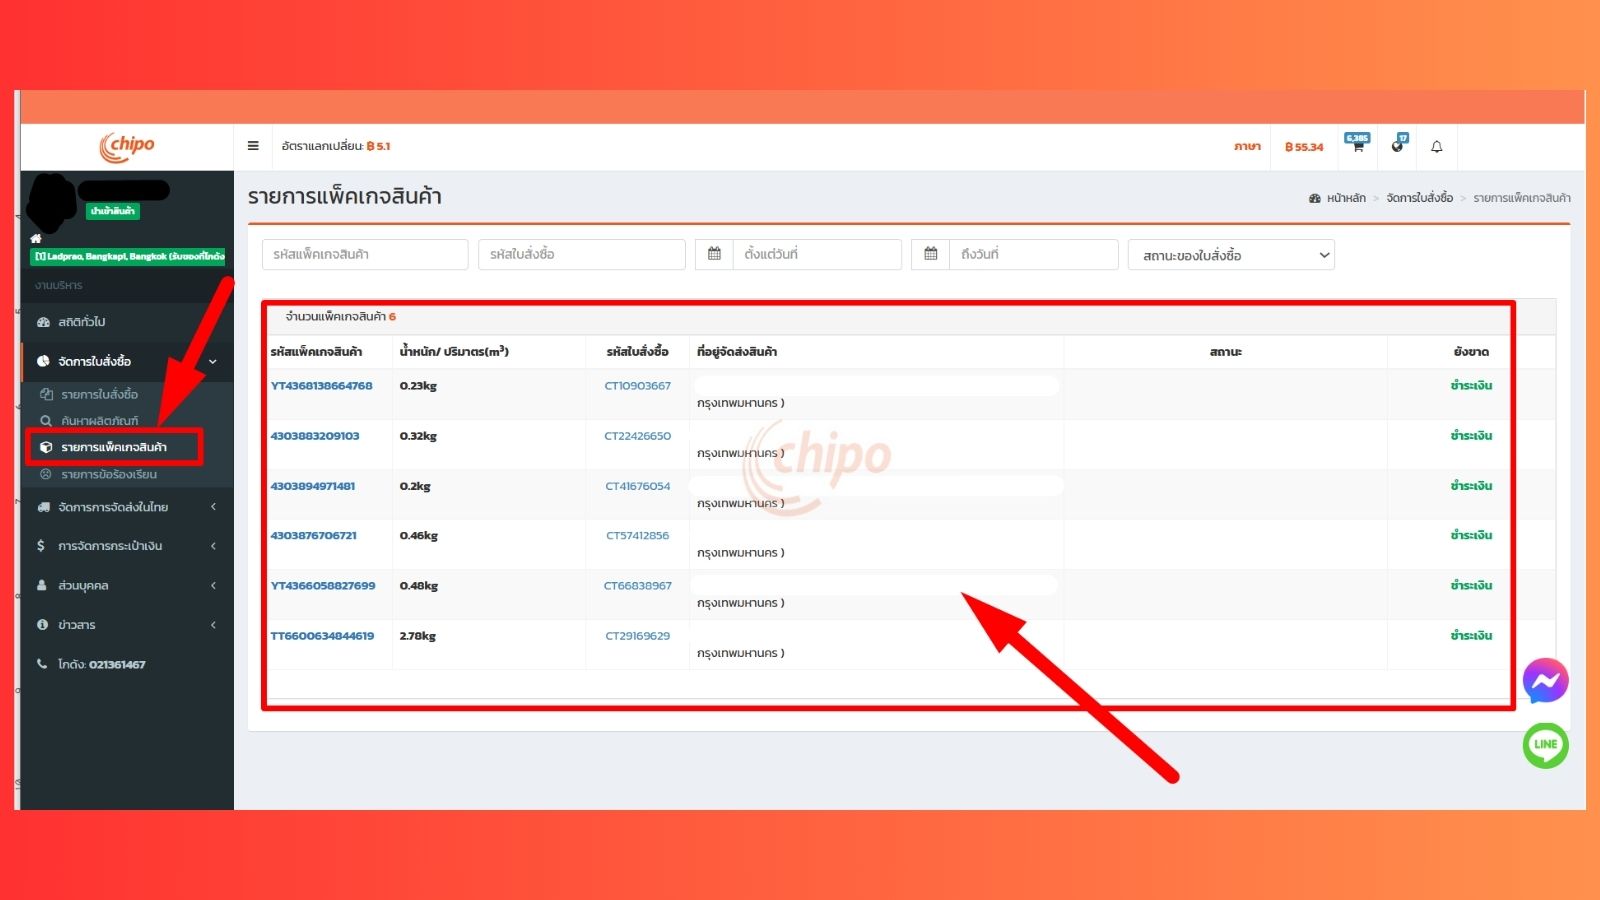1600x900 pixels.
Task: Click the start date calendar icon
Action: pyautogui.click(x=714, y=254)
